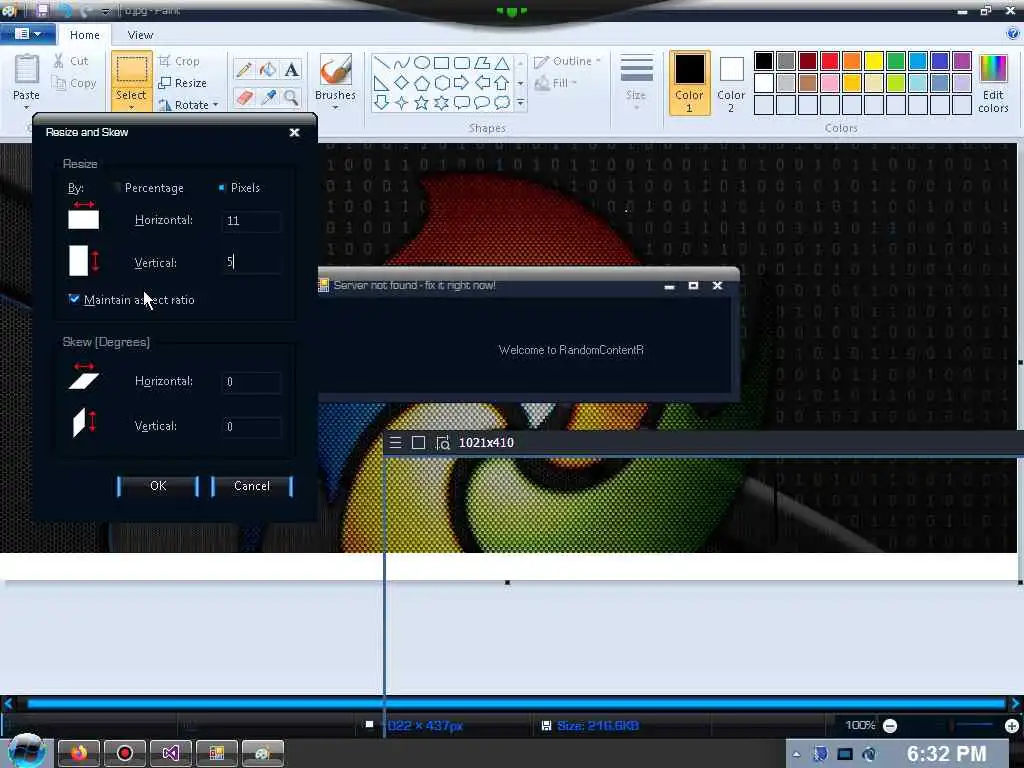The height and width of the screenshot is (768, 1024).
Task: Select the Text tool
Action: tap(291, 70)
